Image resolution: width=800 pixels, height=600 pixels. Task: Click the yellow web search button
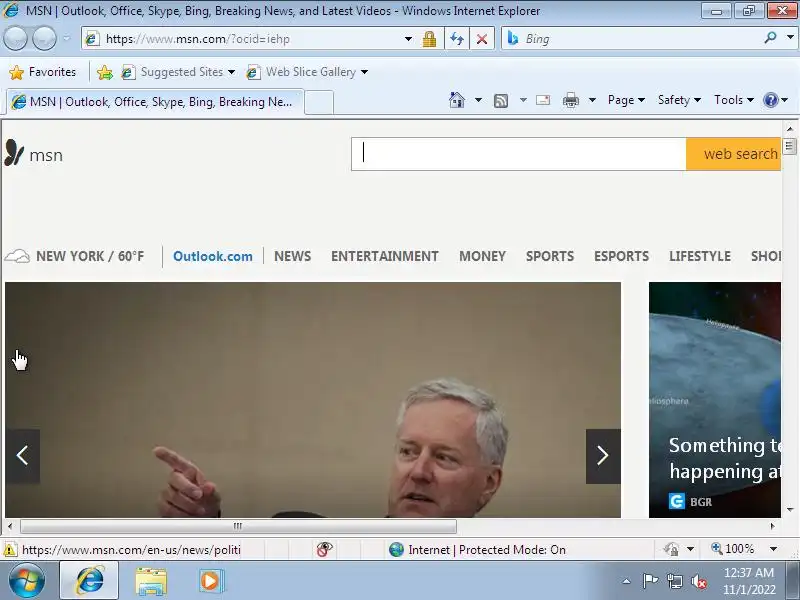pos(733,154)
